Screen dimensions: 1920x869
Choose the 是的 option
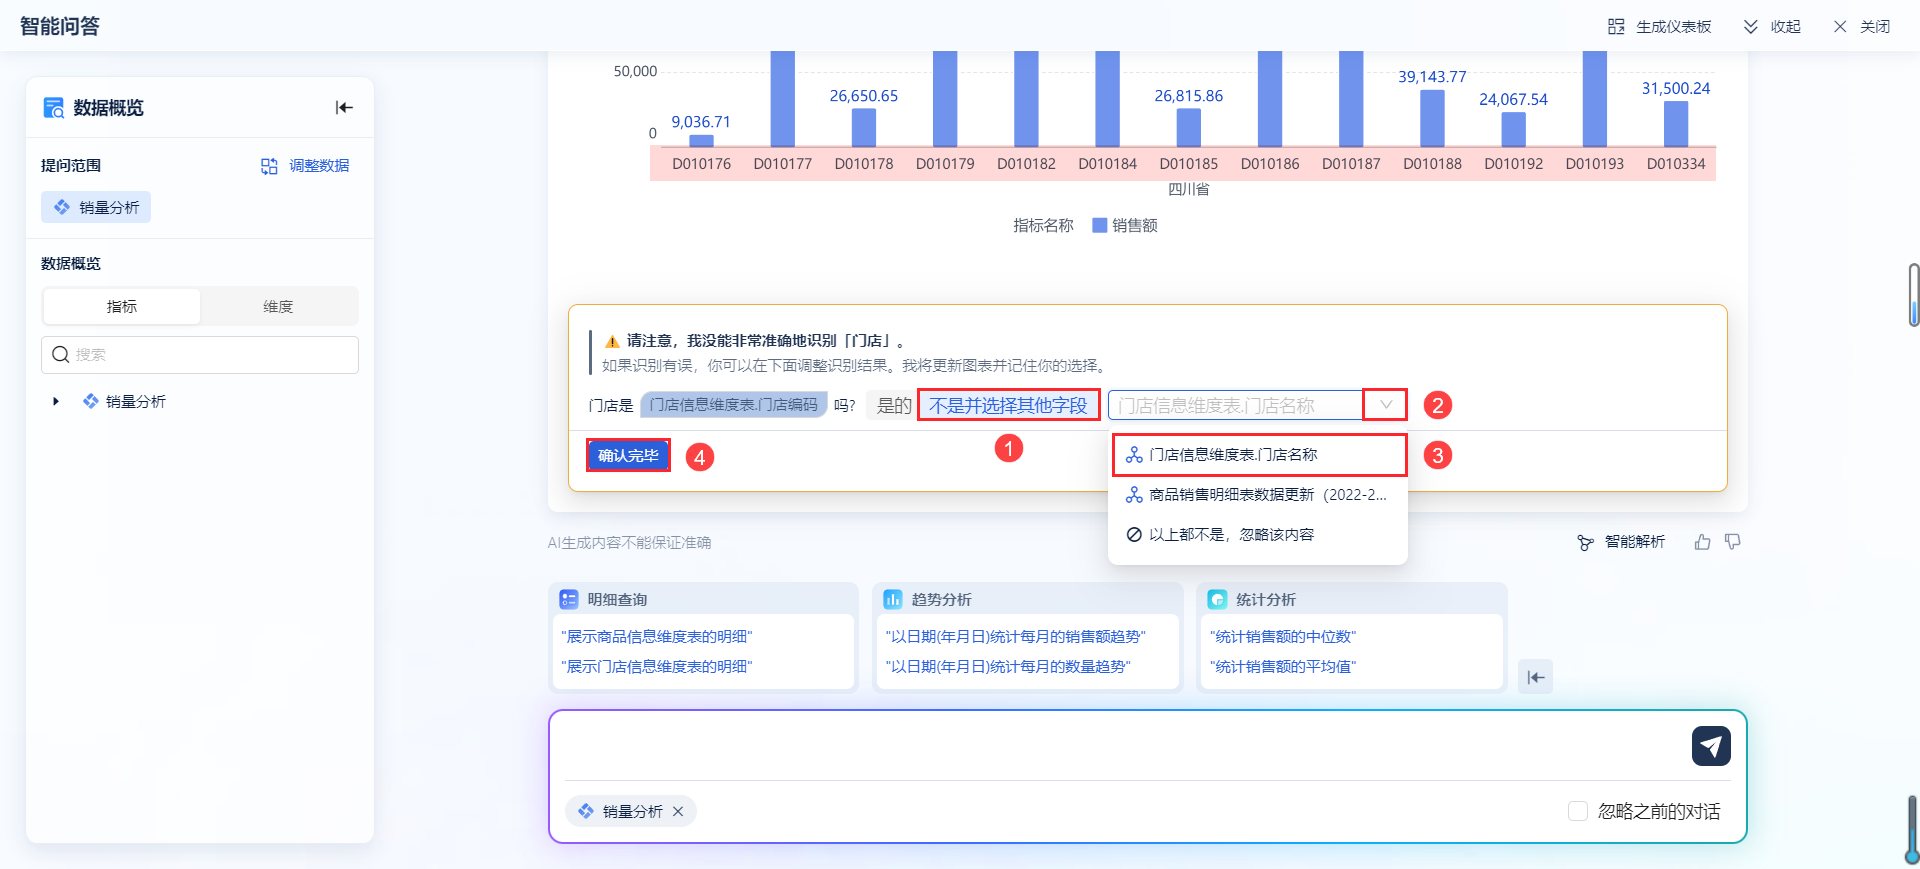[894, 405]
